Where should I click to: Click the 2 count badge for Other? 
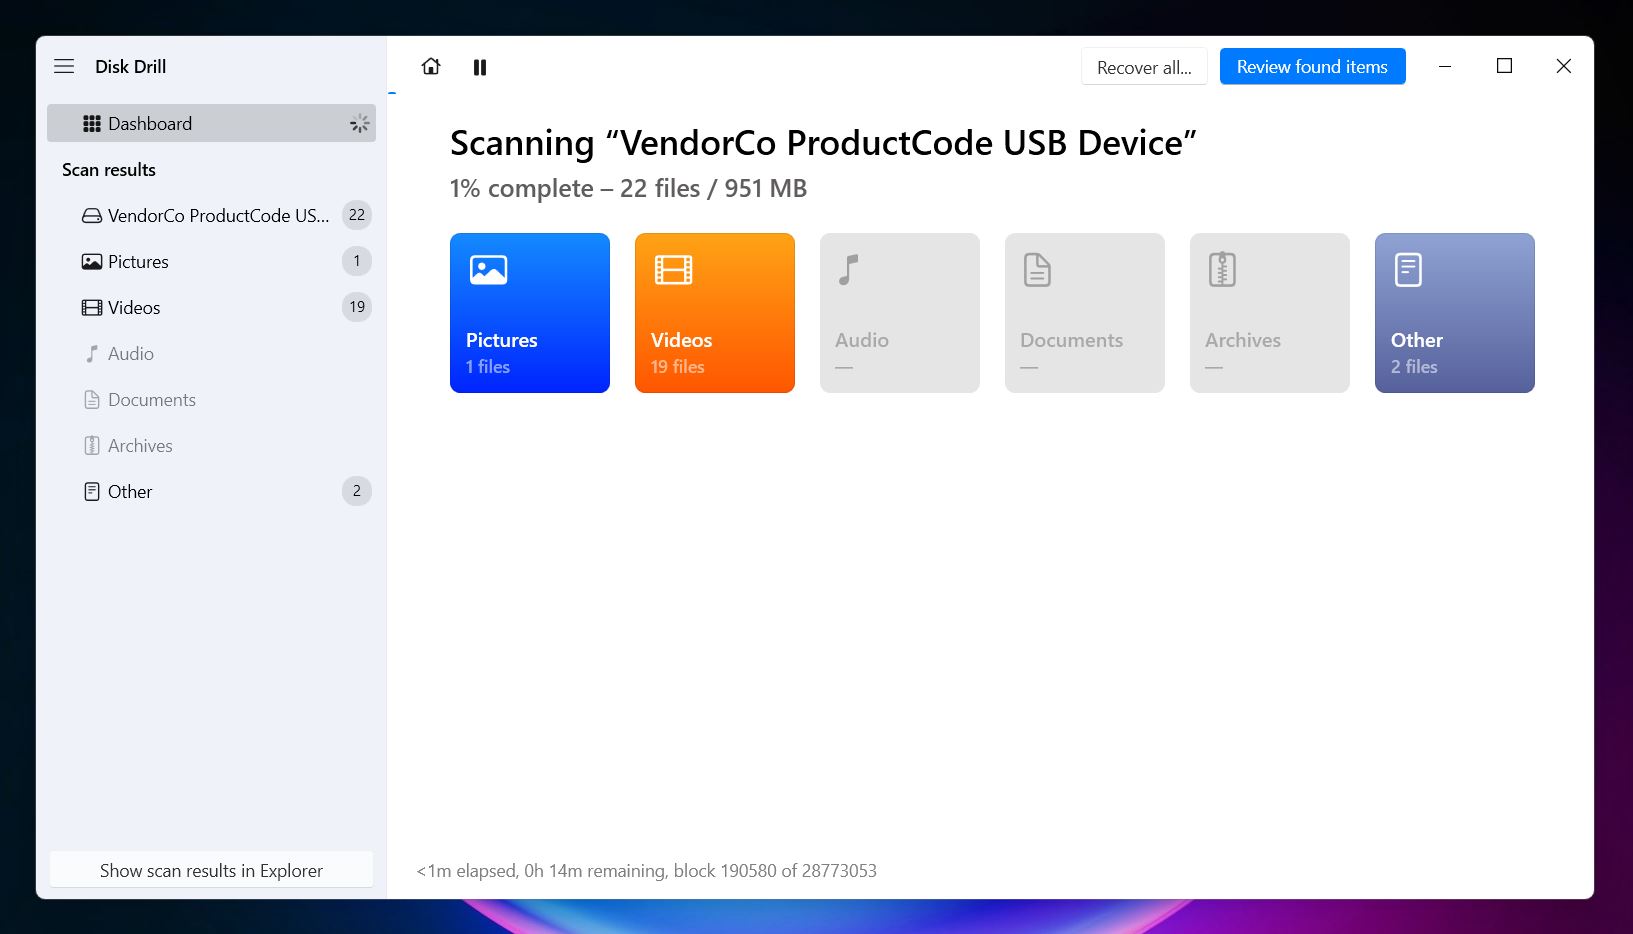pos(357,491)
